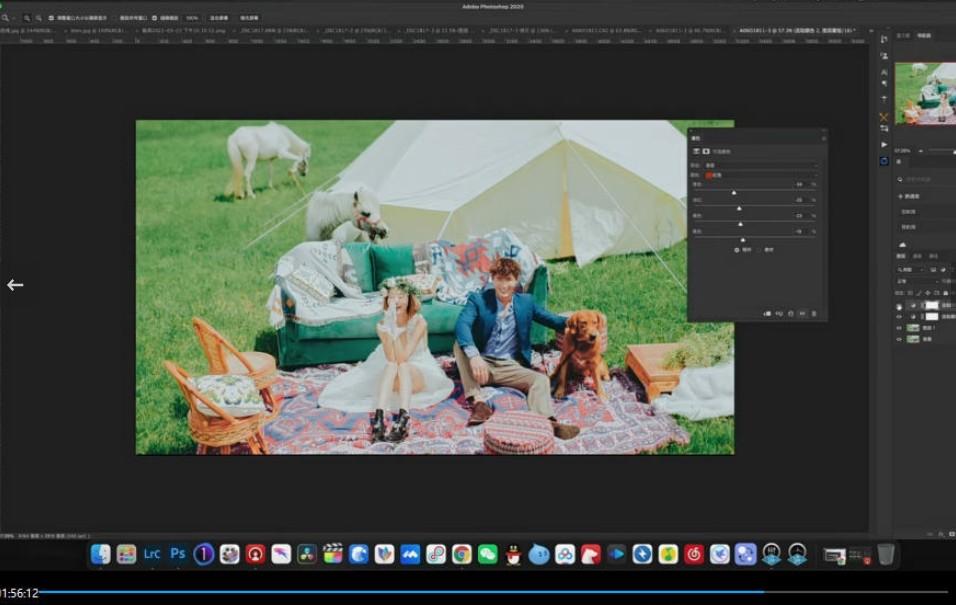956x605 pixels.
Task: Open Lightroom Classic from the Dock
Action: [x=152, y=554]
